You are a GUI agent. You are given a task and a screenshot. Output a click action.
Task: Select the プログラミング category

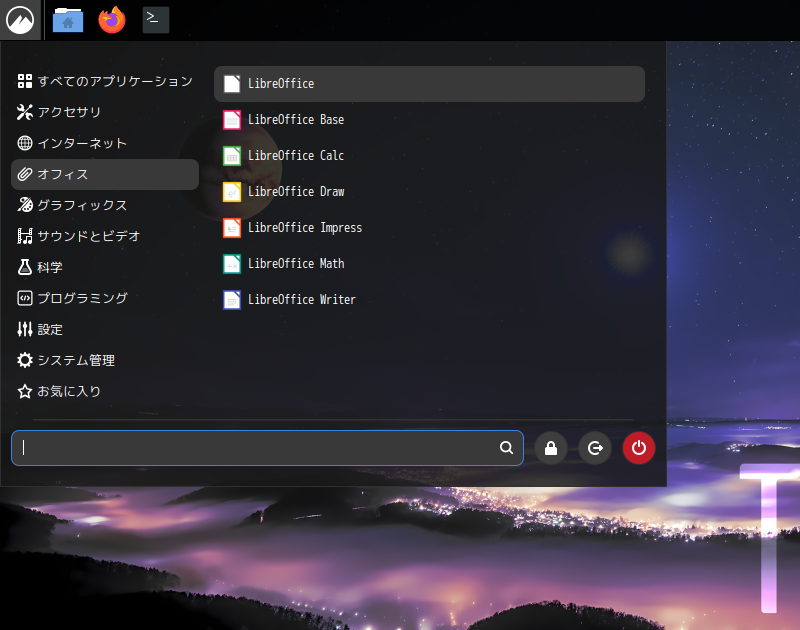click(x=105, y=298)
